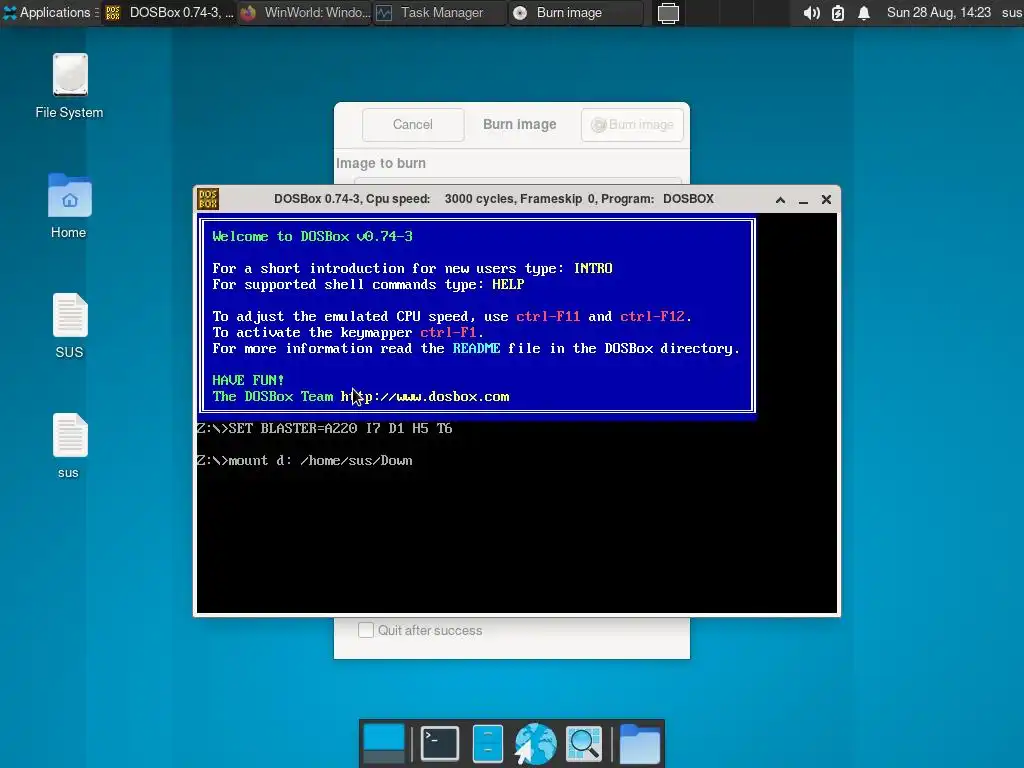Click the SET BLASTER line

coord(325,428)
